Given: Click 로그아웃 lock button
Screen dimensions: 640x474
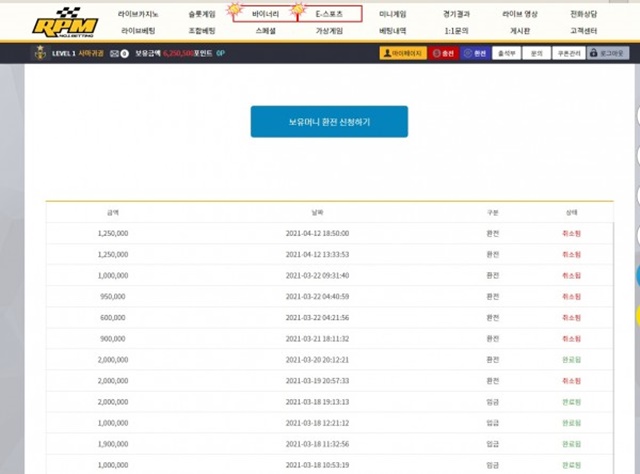Looking at the screenshot, I should [608, 53].
